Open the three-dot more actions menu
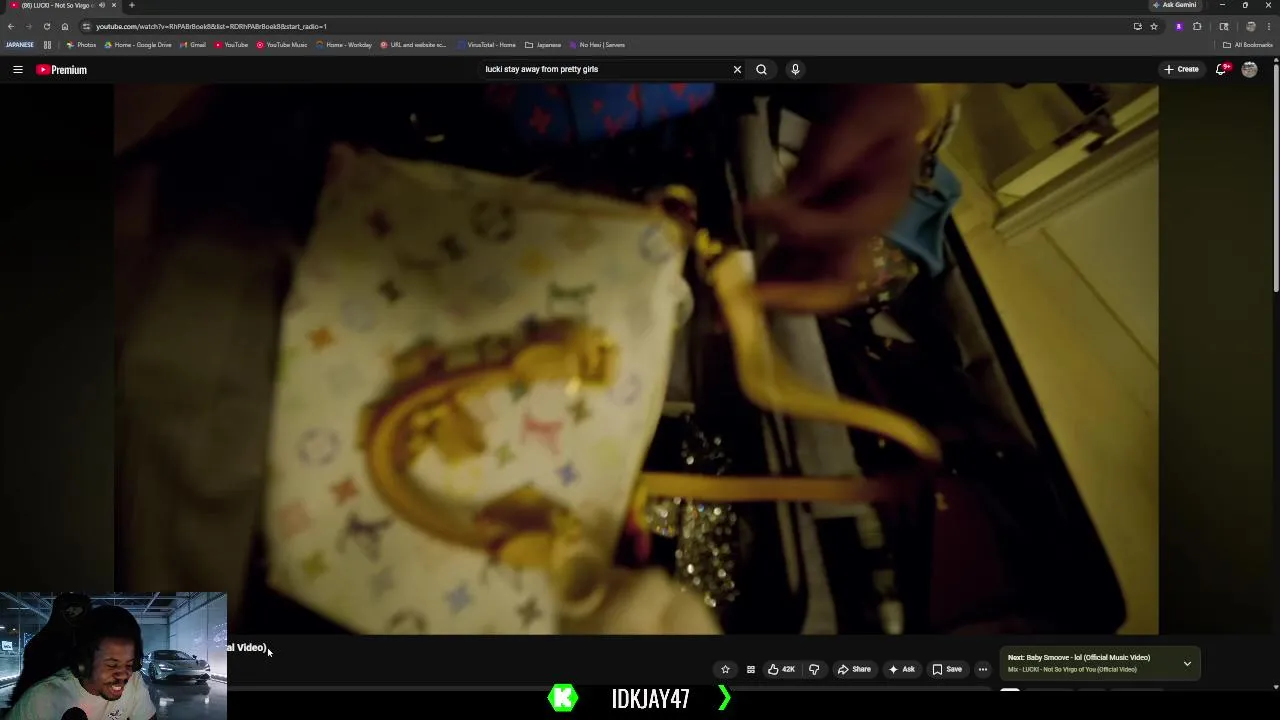 (983, 669)
